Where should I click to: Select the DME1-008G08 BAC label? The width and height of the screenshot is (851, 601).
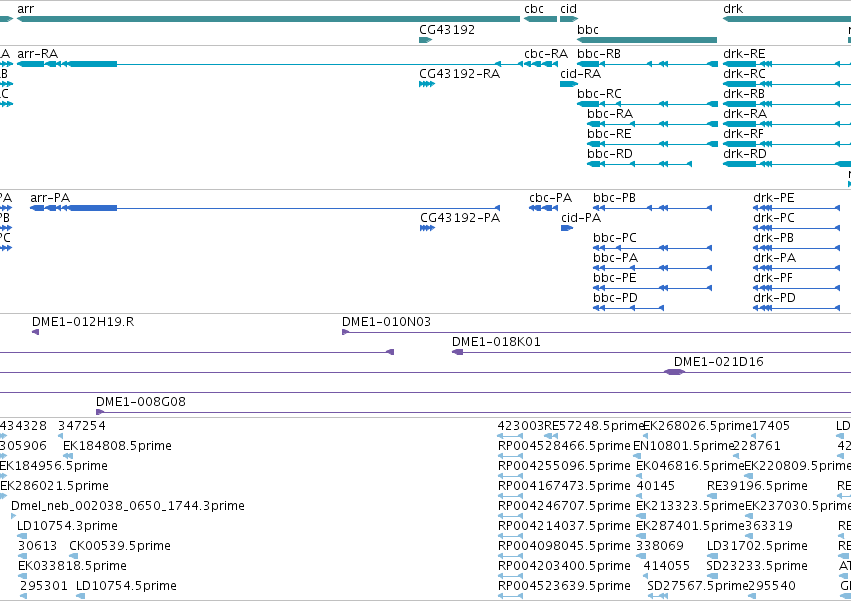(x=141, y=402)
